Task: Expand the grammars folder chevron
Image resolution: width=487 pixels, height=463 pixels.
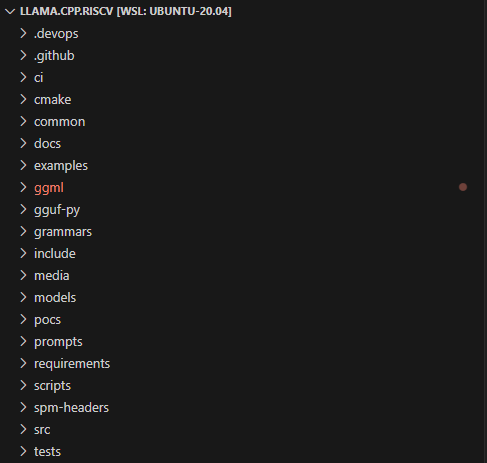Action: (23, 231)
